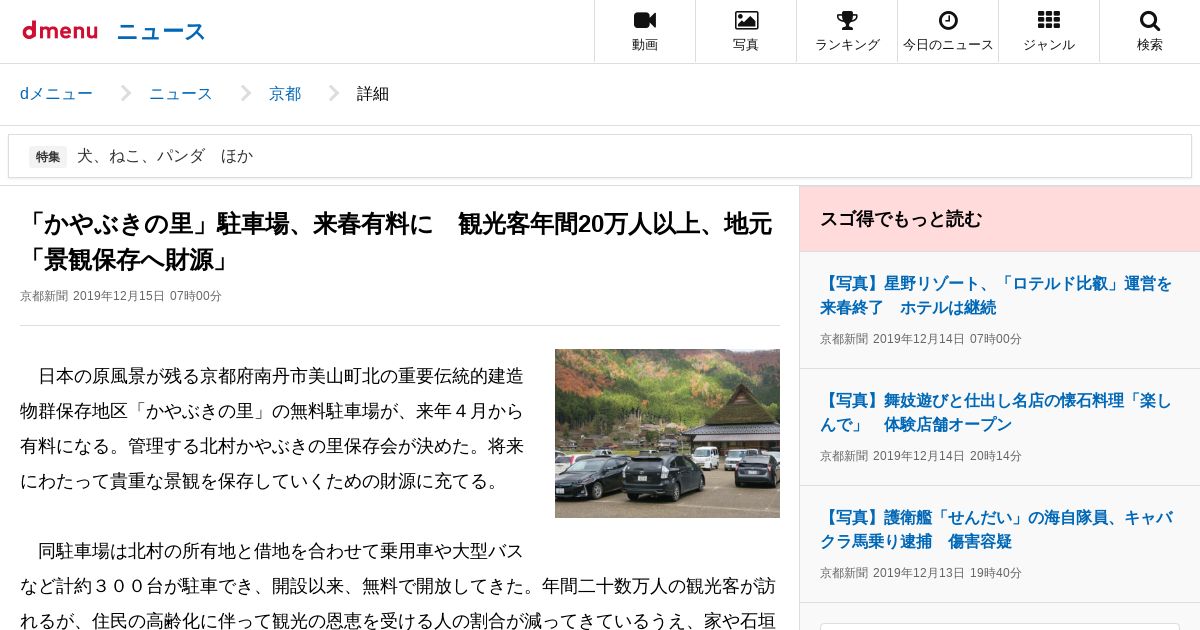Click the スゴ得でもっと読む heading

coord(901,219)
